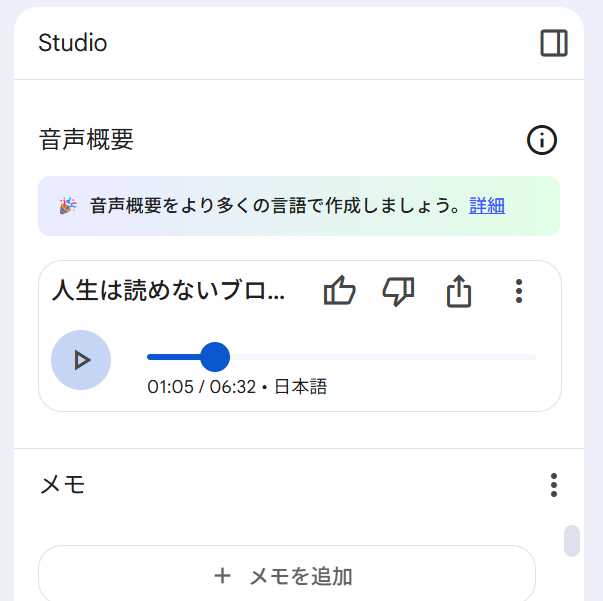This screenshot has width=603, height=601.
Task: Open the info icon beside 音声概要
Action: [x=541, y=140]
